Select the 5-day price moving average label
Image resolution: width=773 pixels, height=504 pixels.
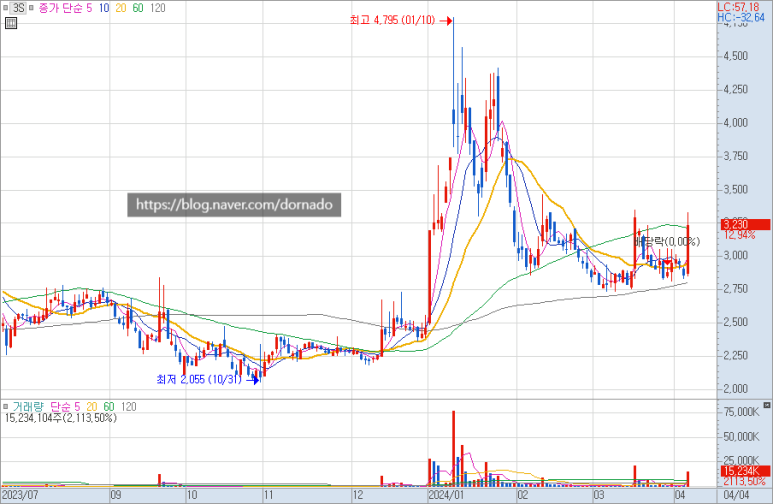[91, 8]
